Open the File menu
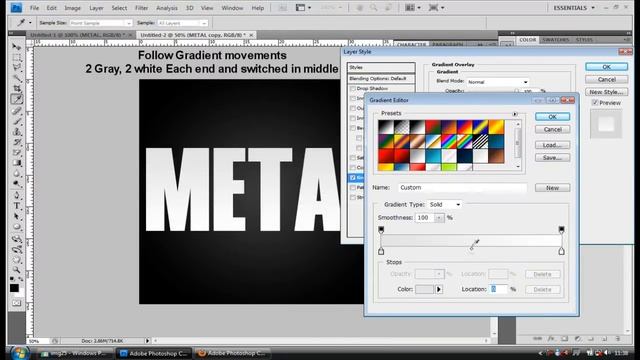The height and width of the screenshot is (360, 640). [34, 8]
